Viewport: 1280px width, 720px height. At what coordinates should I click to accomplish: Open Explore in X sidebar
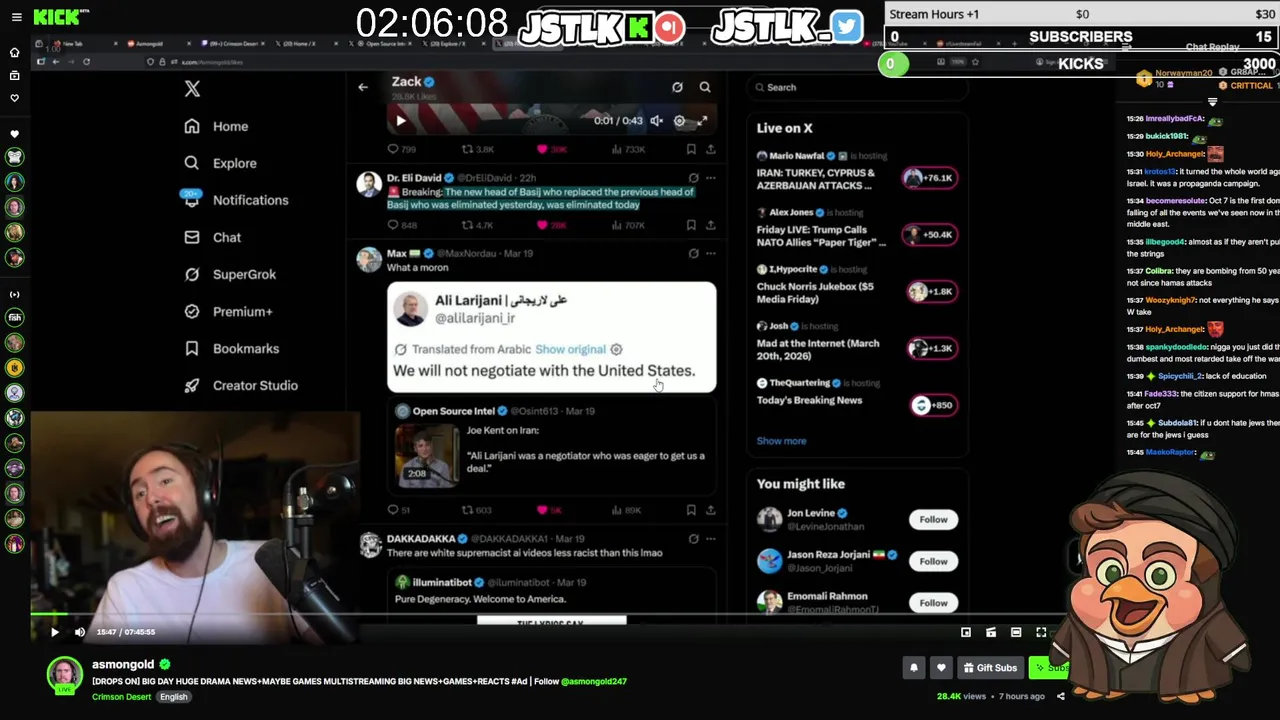click(220, 163)
